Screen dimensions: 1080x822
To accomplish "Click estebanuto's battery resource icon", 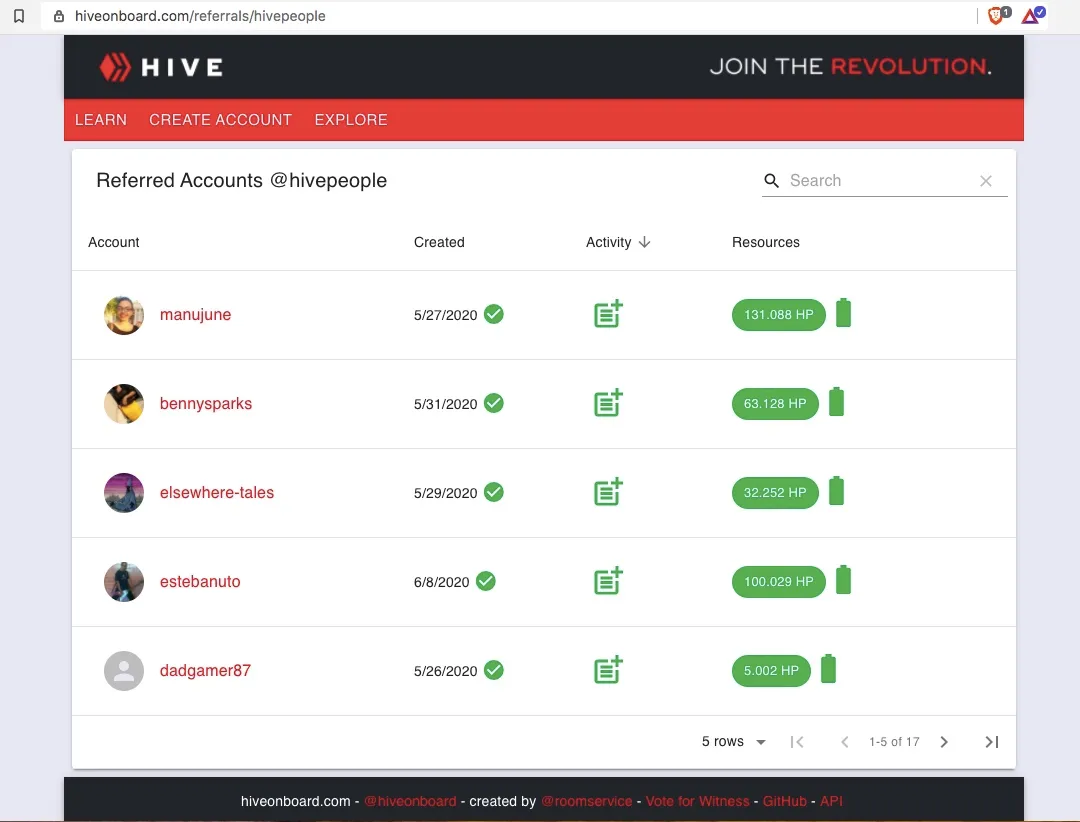I will coord(843,579).
